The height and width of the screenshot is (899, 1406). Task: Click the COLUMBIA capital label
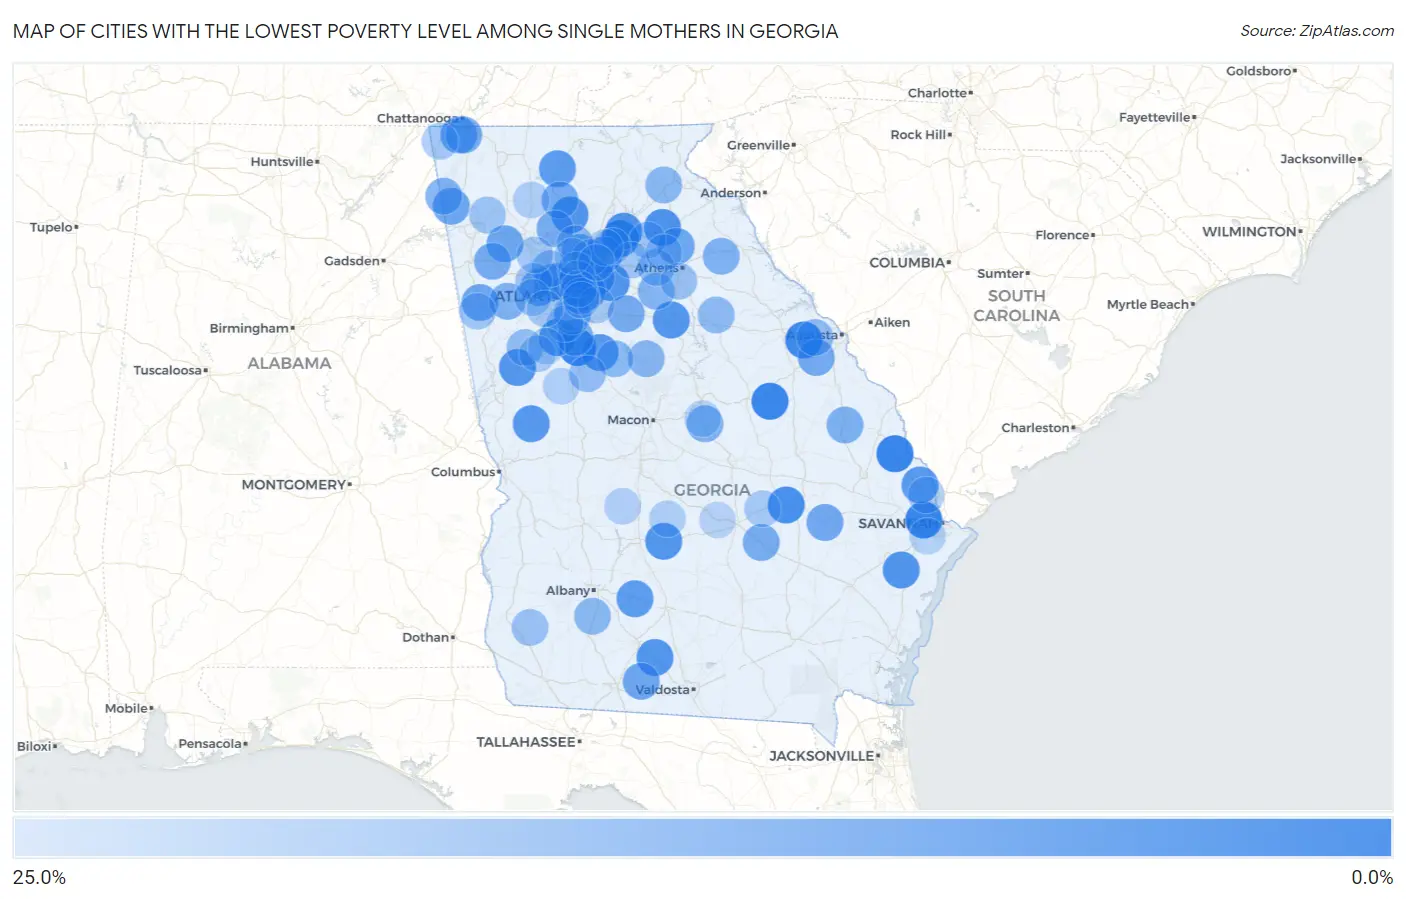(x=909, y=263)
